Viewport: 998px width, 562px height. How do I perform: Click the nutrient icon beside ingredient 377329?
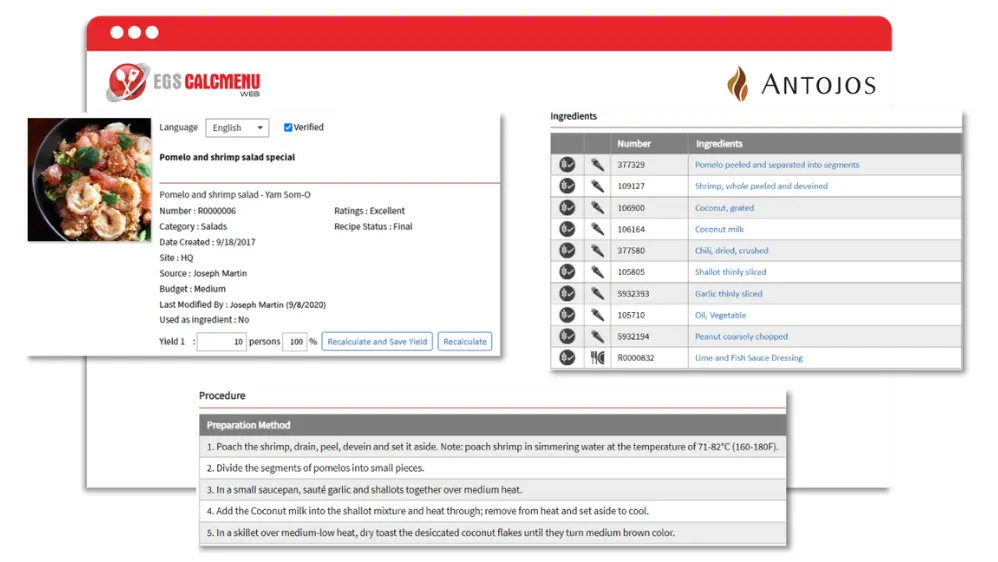pyautogui.click(x=566, y=165)
